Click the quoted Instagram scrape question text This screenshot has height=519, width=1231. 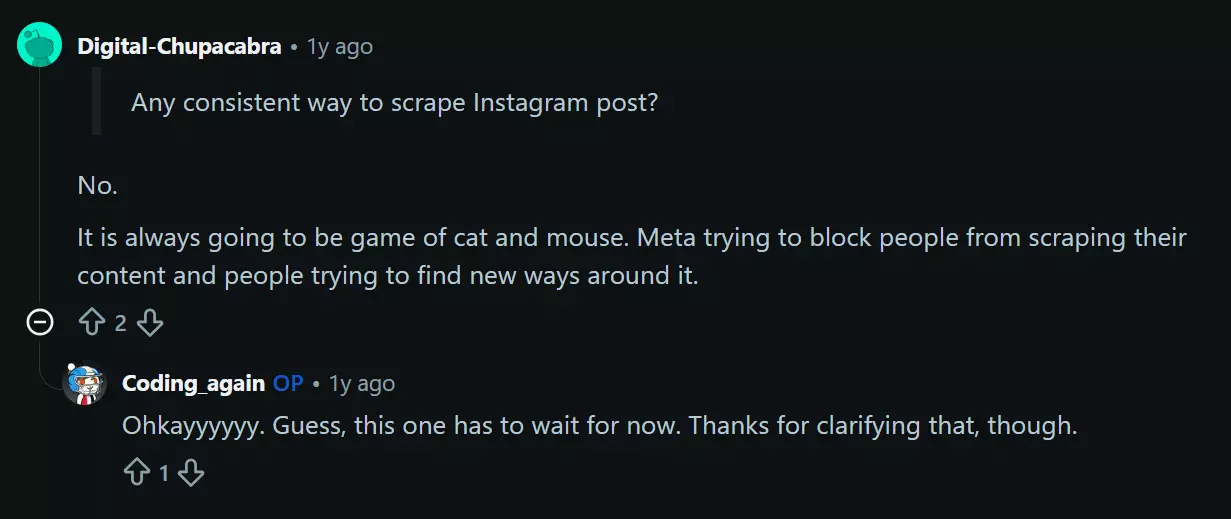[394, 102]
